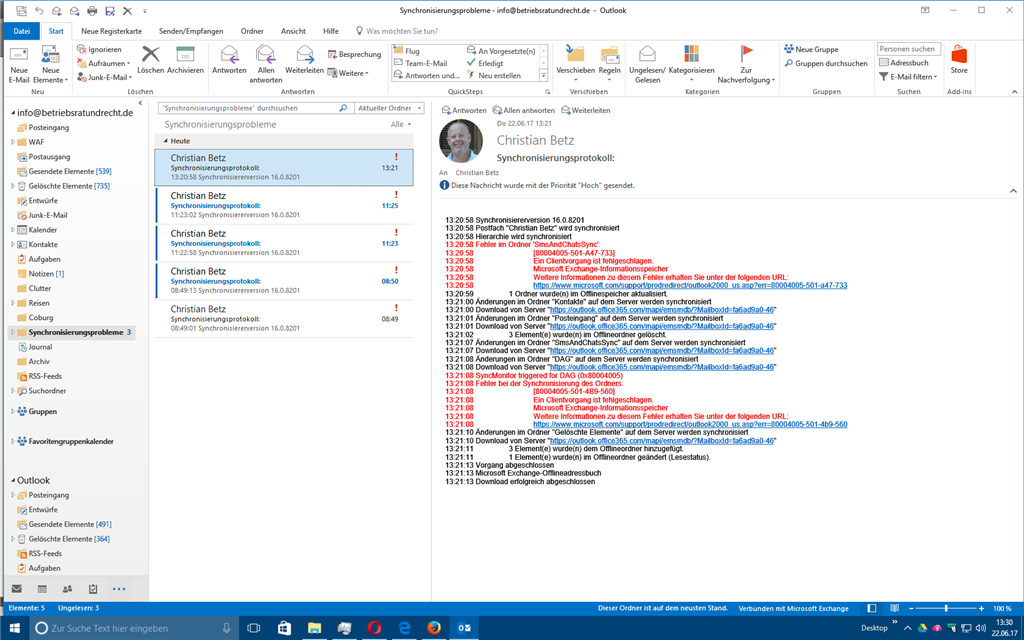Click the Windows Start button
This screenshot has height=640, width=1024.
point(14,628)
